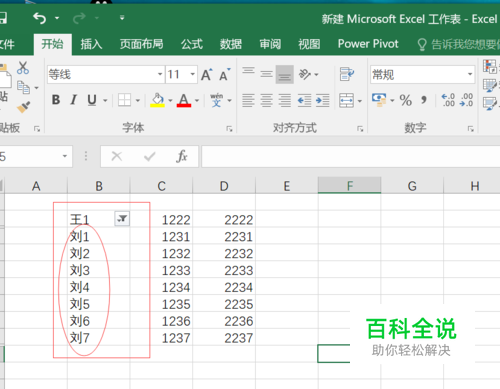Open number dialog launcher in 数字 group
500x389 pixels.
click(470, 129)
